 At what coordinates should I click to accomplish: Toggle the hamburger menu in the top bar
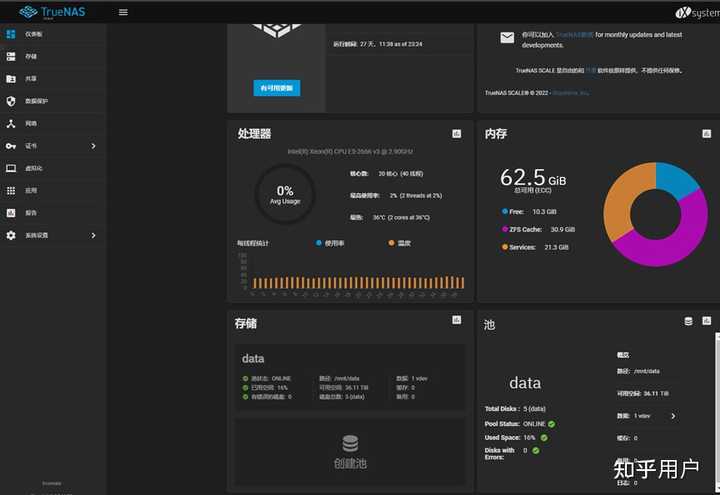123,12
